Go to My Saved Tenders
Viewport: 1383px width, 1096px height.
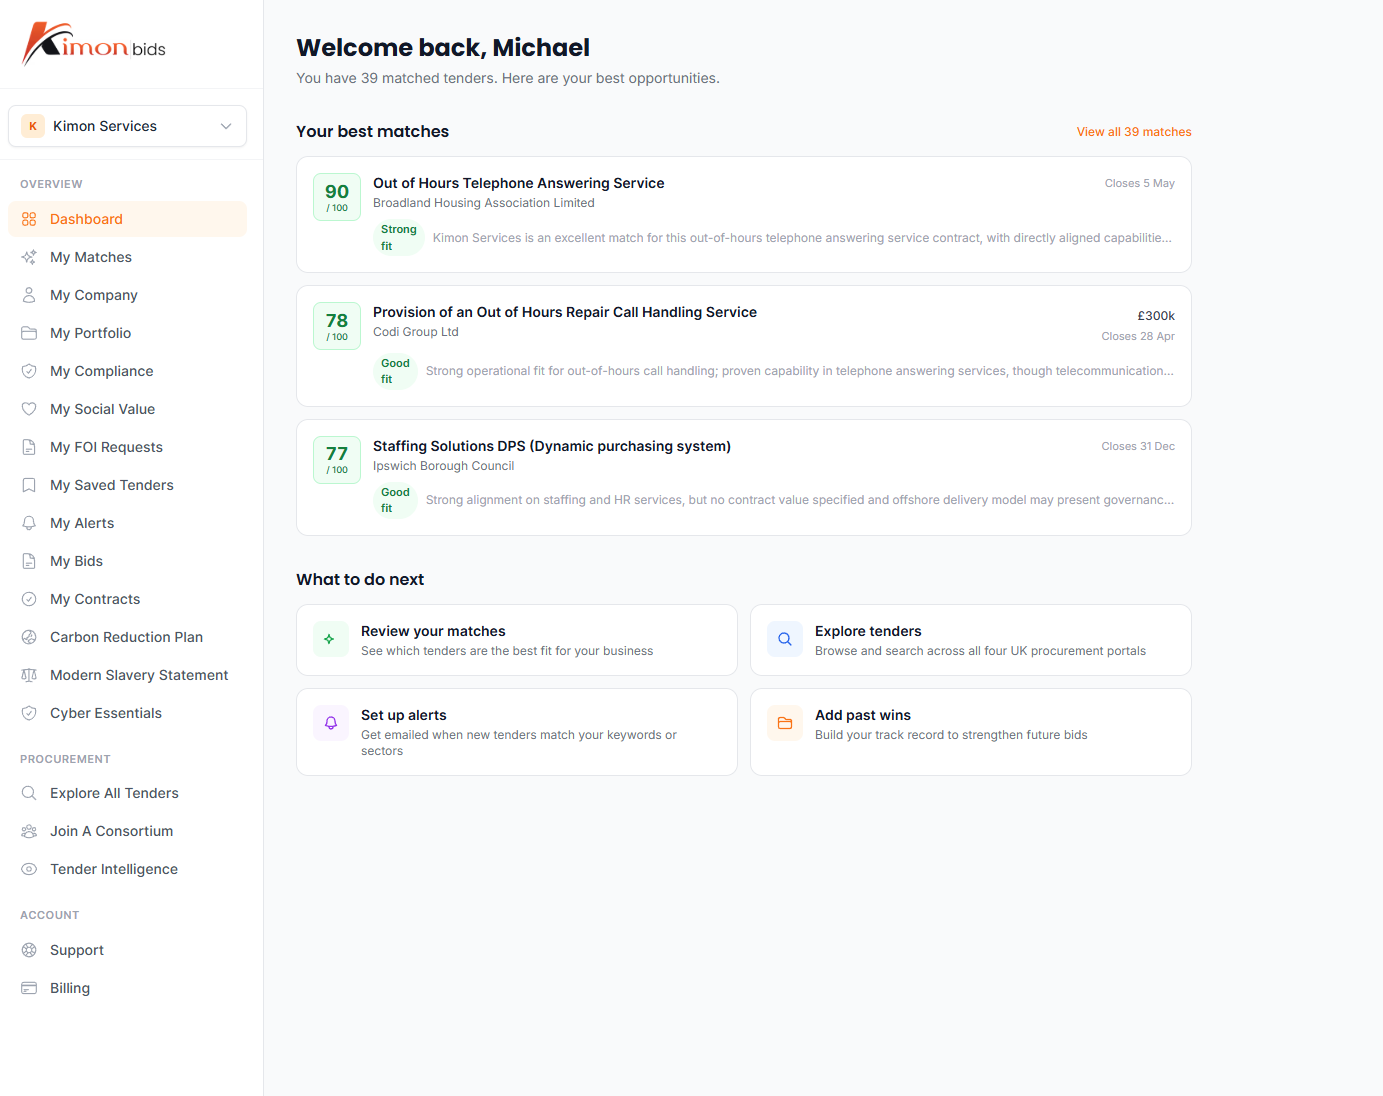click(111, 485)
